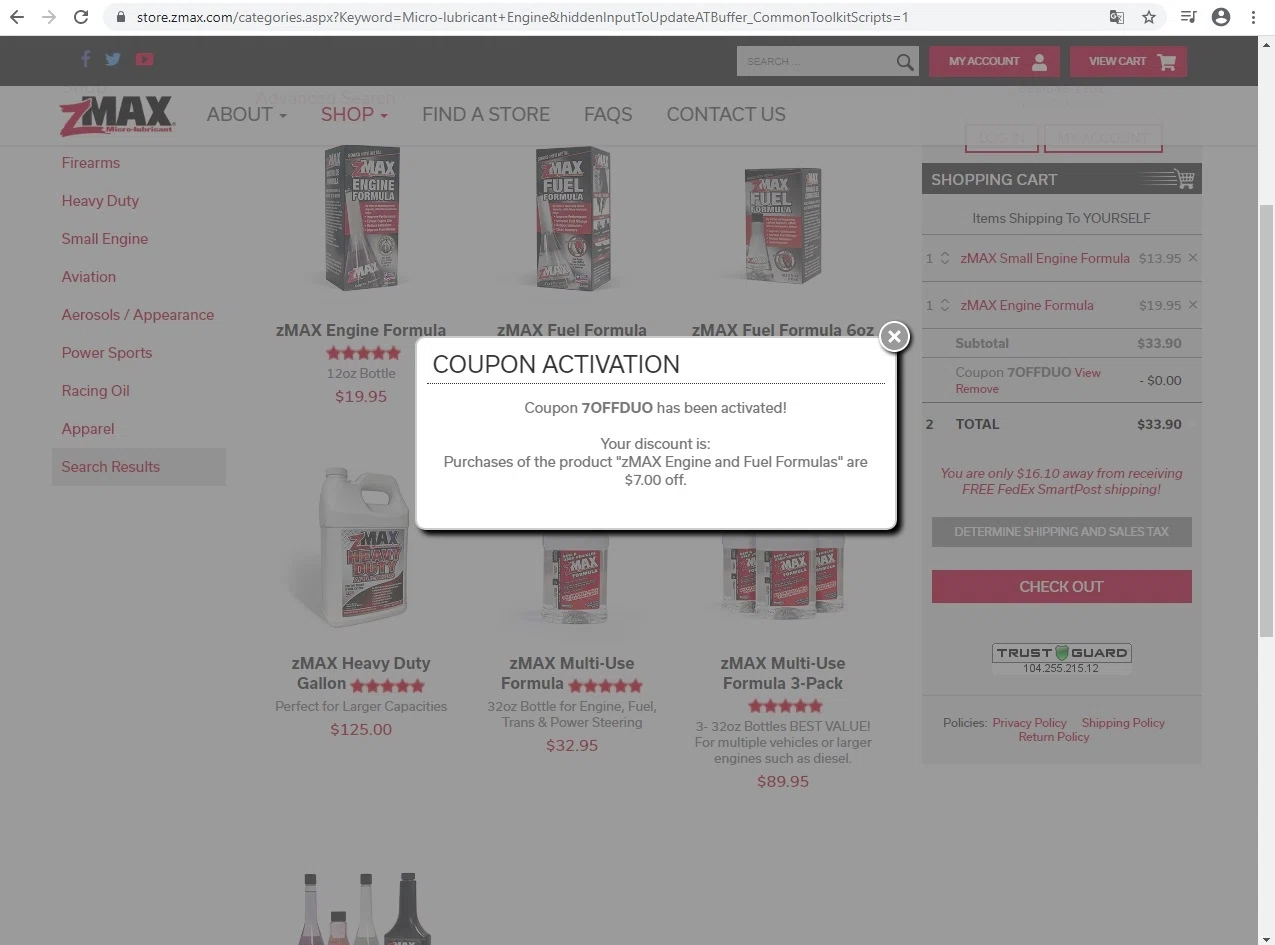Expand the SHOP dropdown menu

(x=354, y=114)
